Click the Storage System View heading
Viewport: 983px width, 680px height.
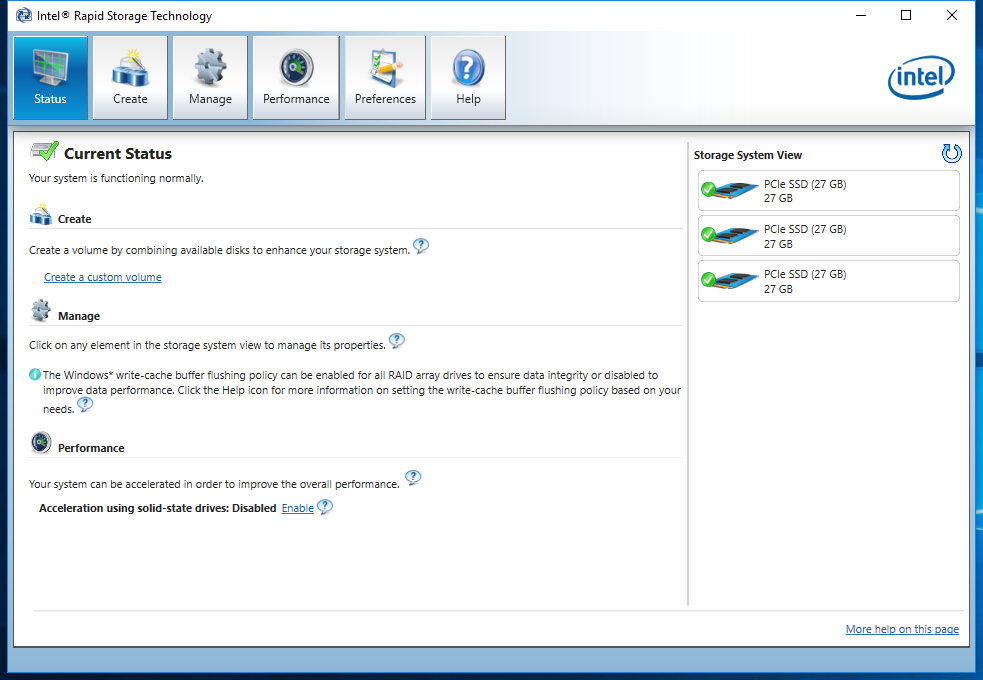(747, 155)
